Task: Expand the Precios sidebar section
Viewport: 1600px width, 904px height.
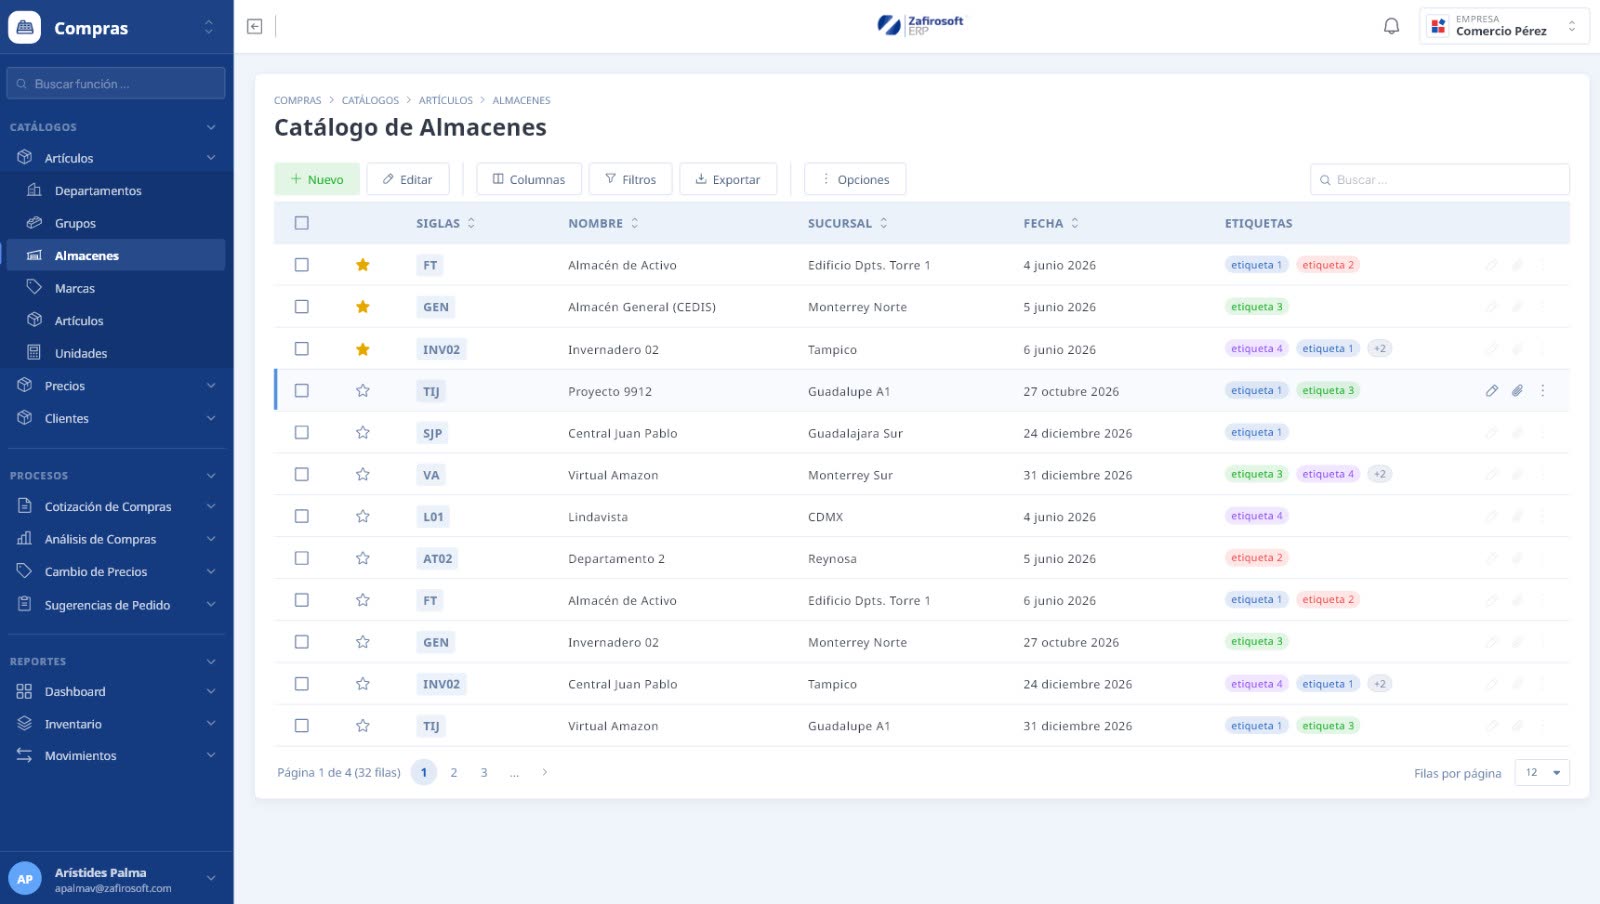Action: 116,386
